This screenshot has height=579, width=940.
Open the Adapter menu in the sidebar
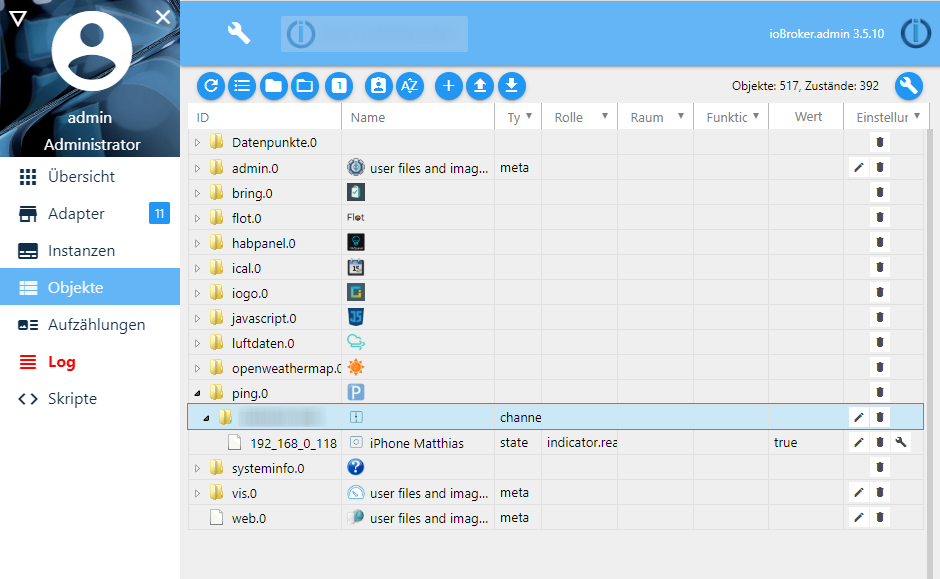tap(76, 213)
